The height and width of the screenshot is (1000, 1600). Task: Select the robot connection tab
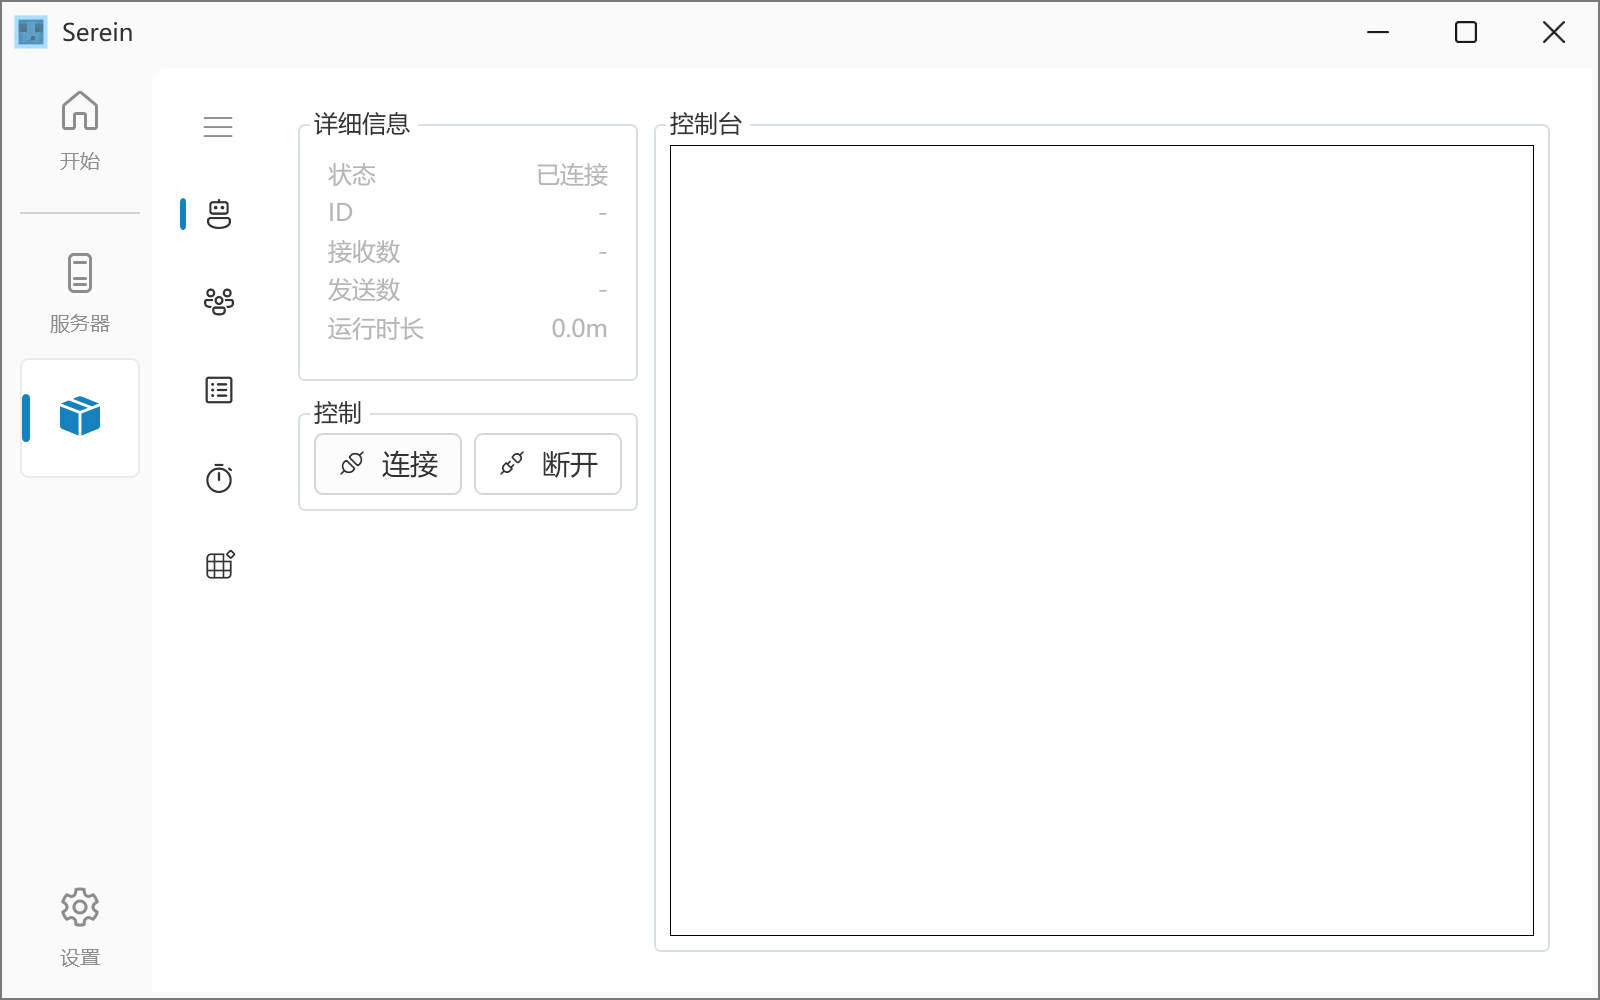point(218,214)
